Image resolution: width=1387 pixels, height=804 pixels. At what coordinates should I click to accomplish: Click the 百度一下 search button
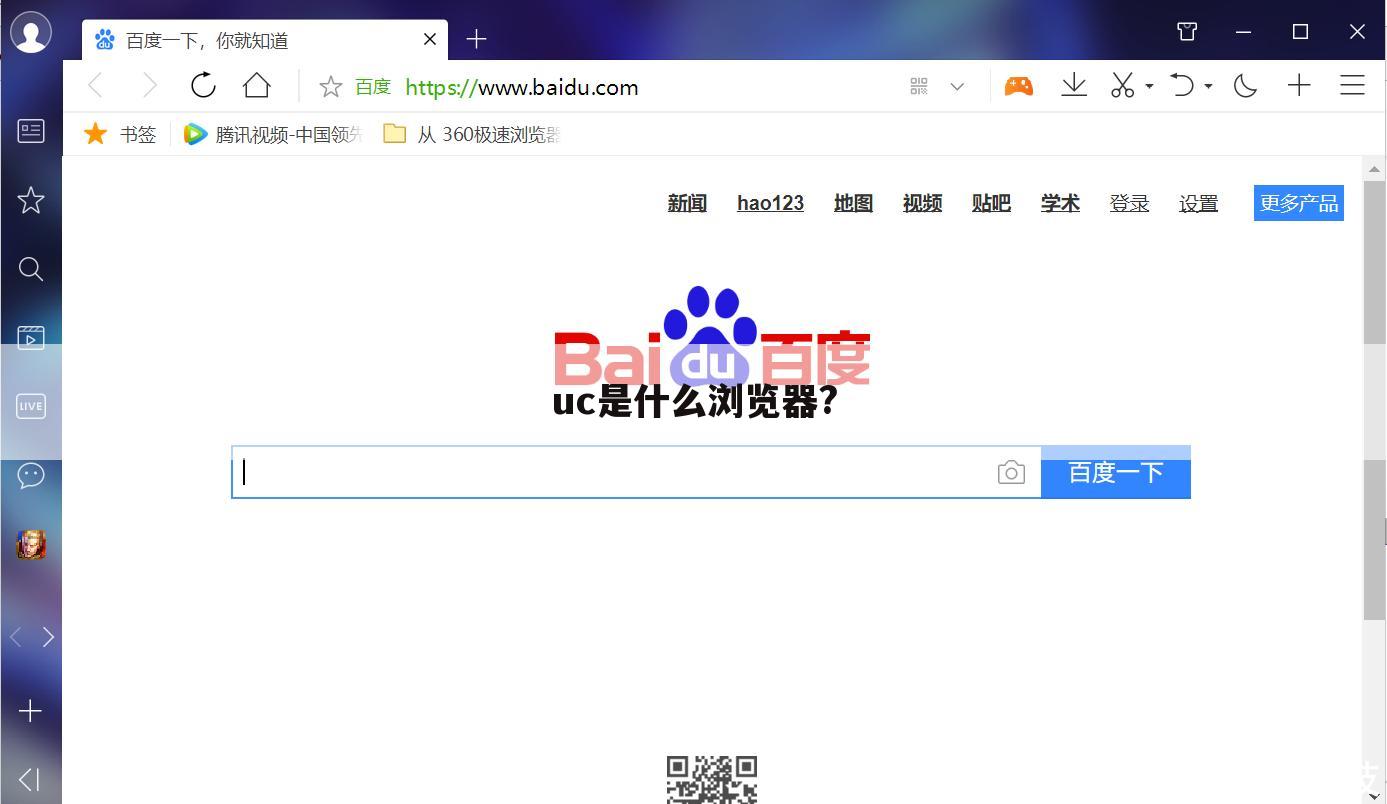(1115, 472)
